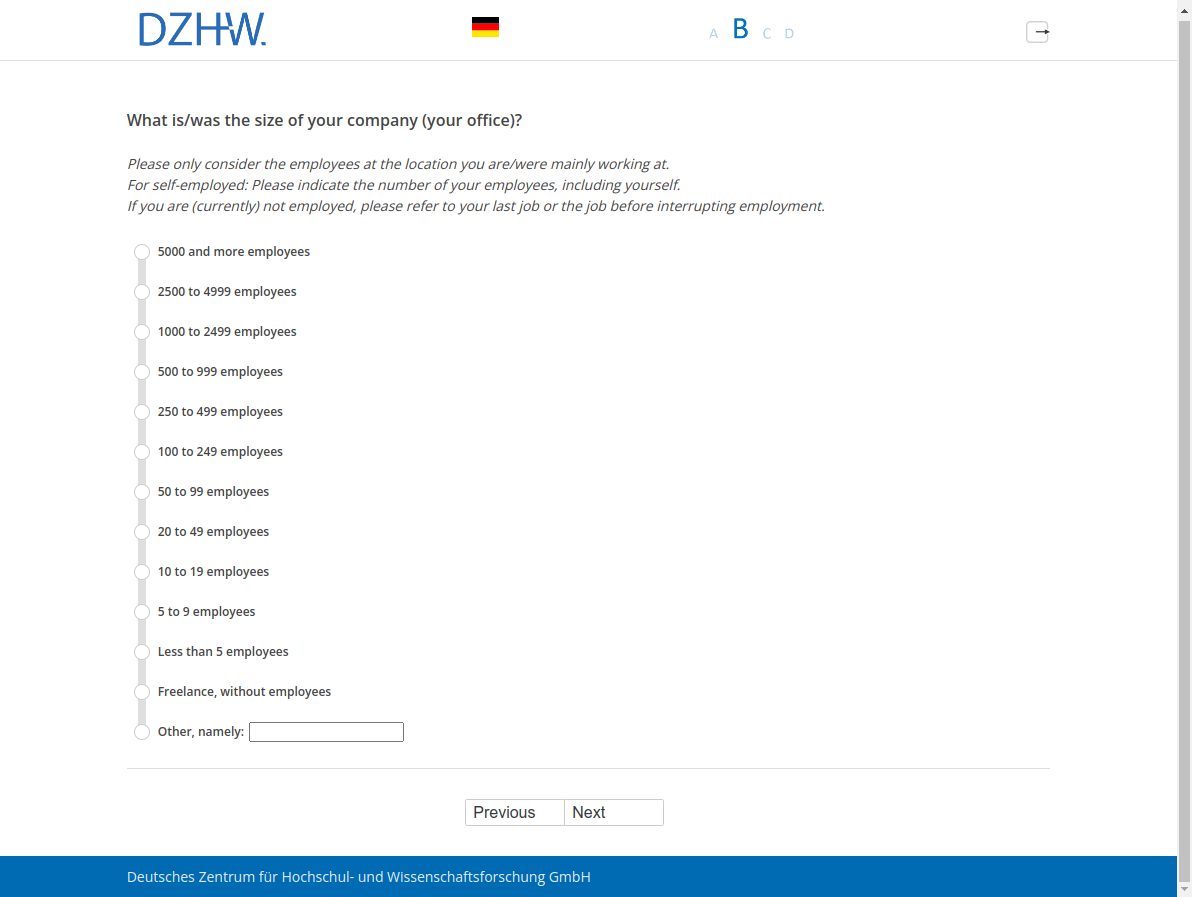Viewport: 1192px width, 897px height.
Task: Select 'Less than 5 employees'
Action: (142, 652)
